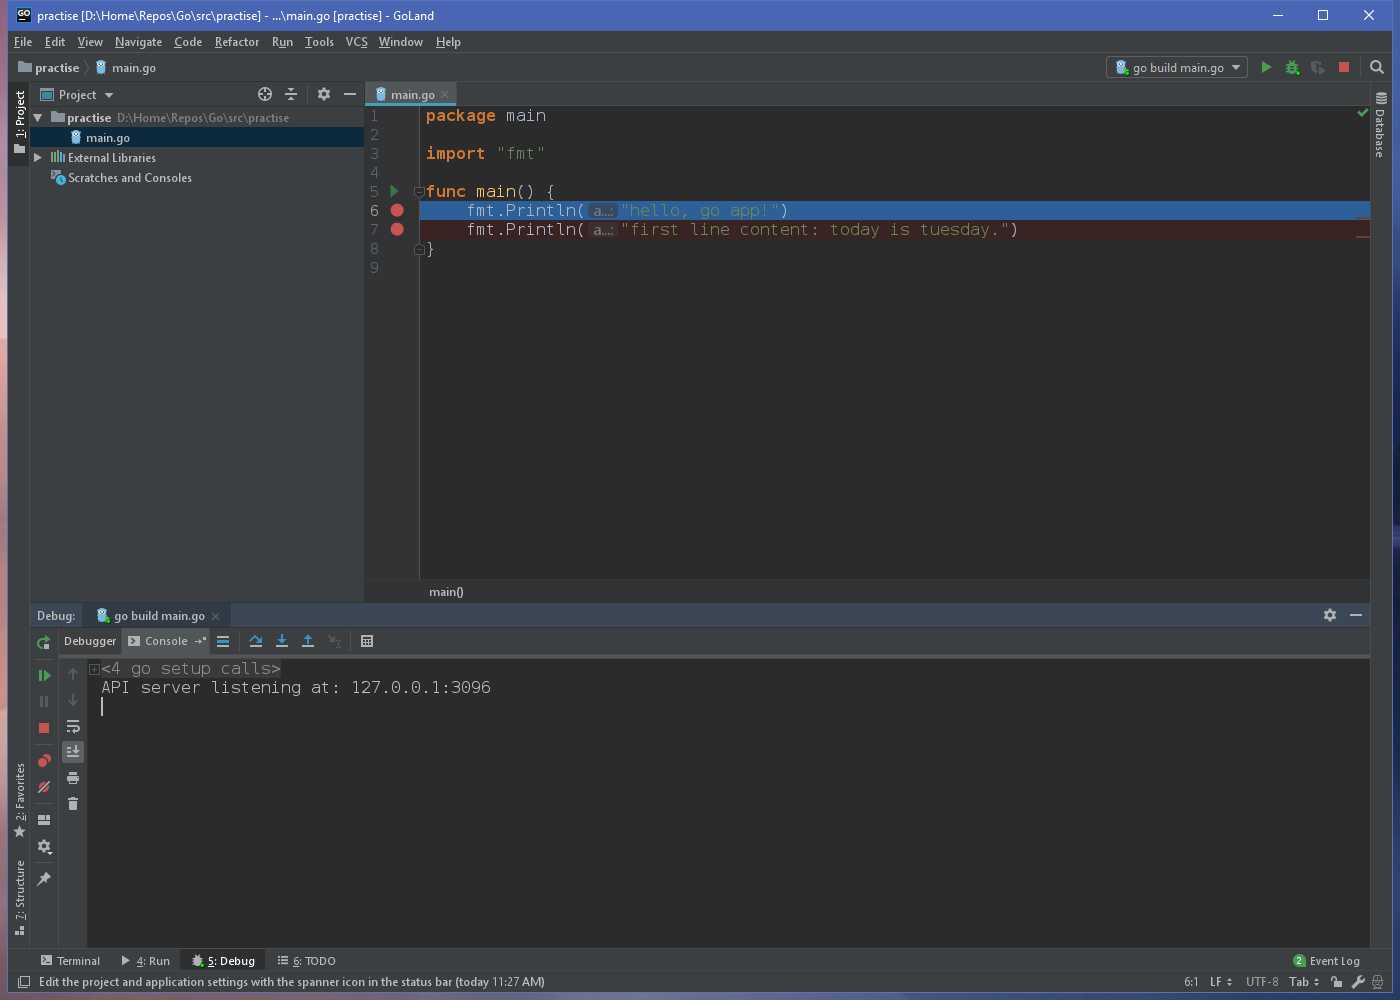Toggle the breakpoint on line 7
Screen dimensions: 1400x1000
397,230
